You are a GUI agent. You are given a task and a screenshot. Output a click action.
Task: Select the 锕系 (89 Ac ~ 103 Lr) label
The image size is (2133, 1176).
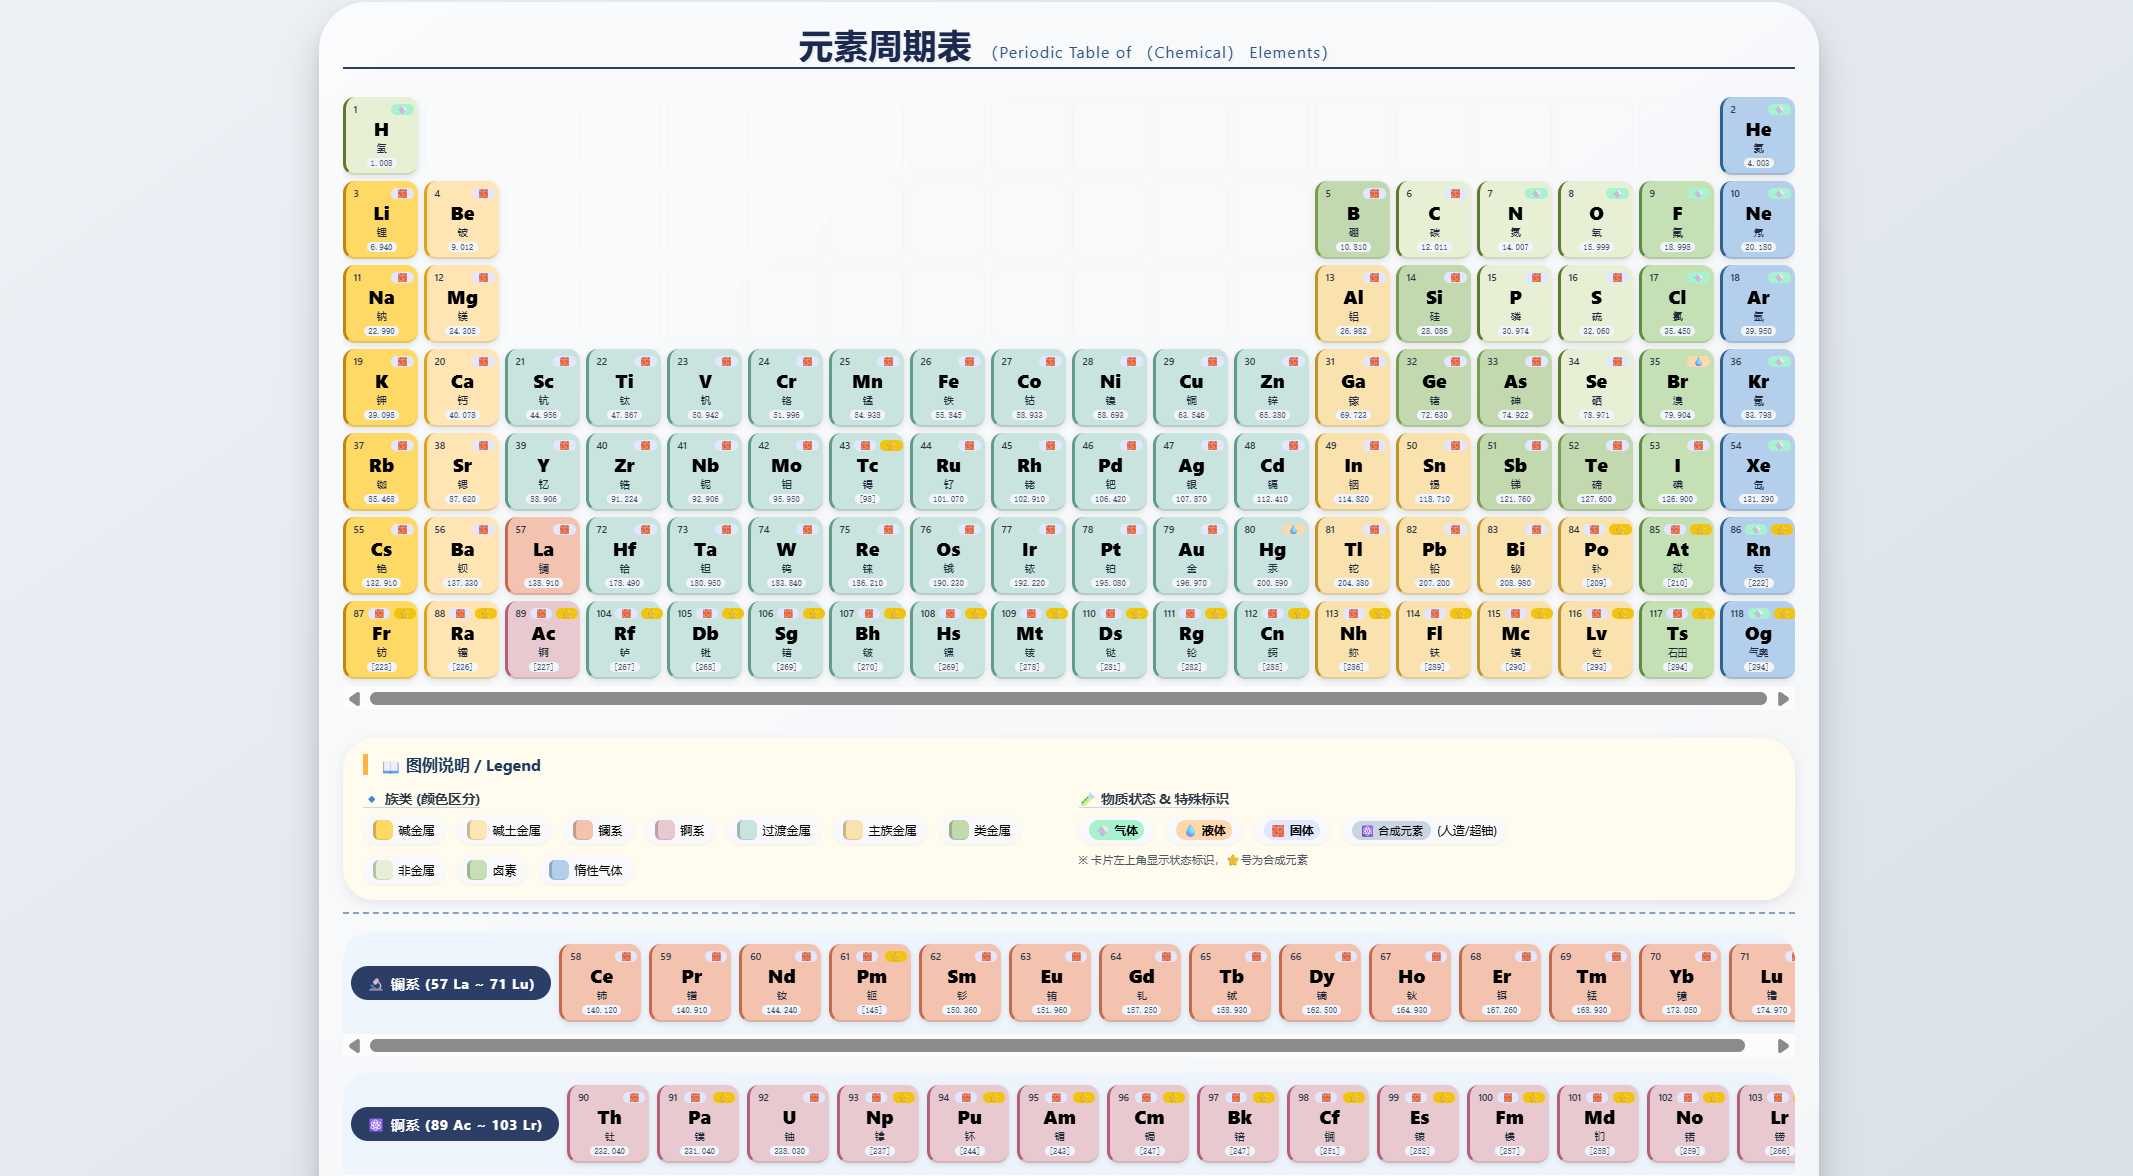(x=455, y=1125)
